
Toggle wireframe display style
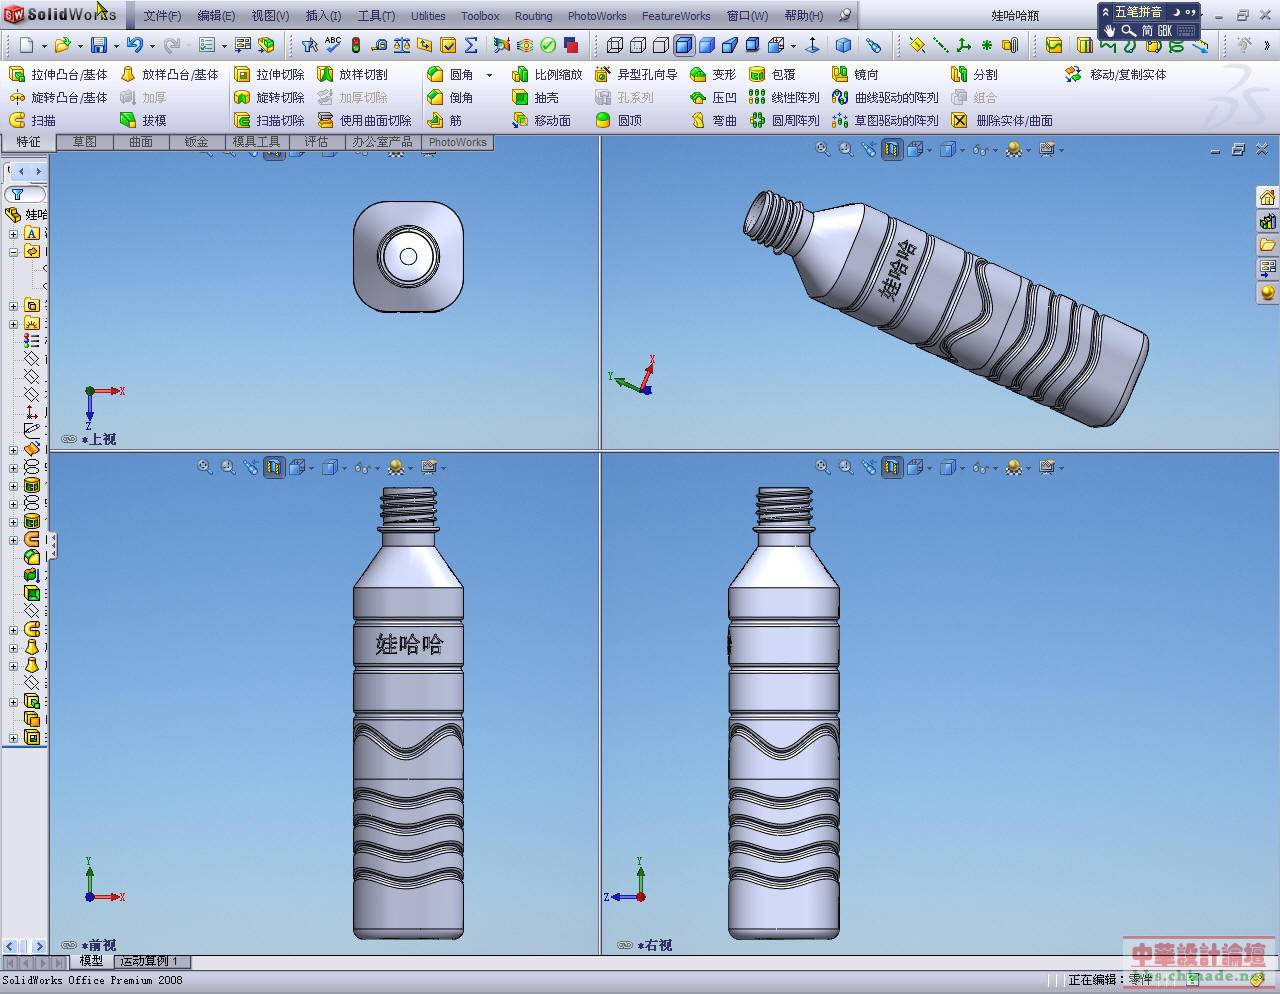tap(615, 45)
